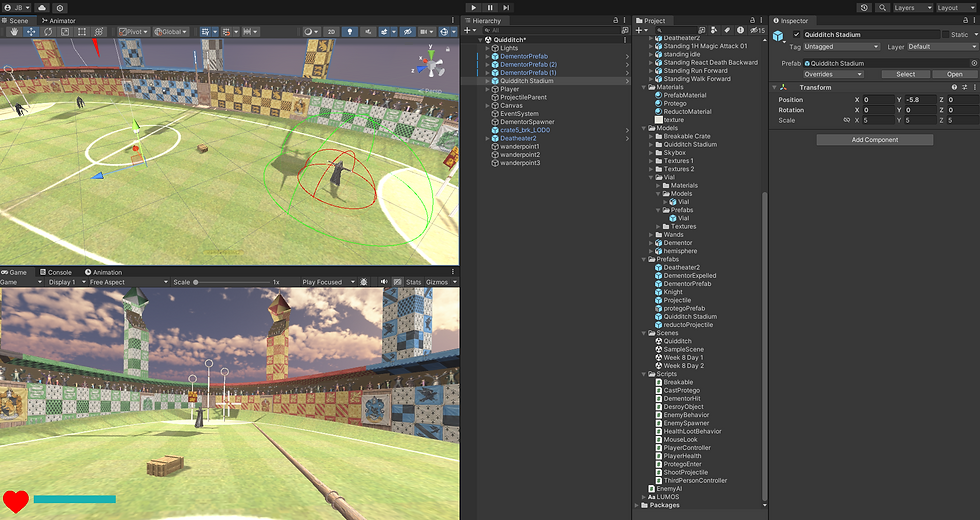Viewport: 980px width, 520px height.
Task: Click the Add Component button
Action: pyautogui.click(x=874, y=139)
